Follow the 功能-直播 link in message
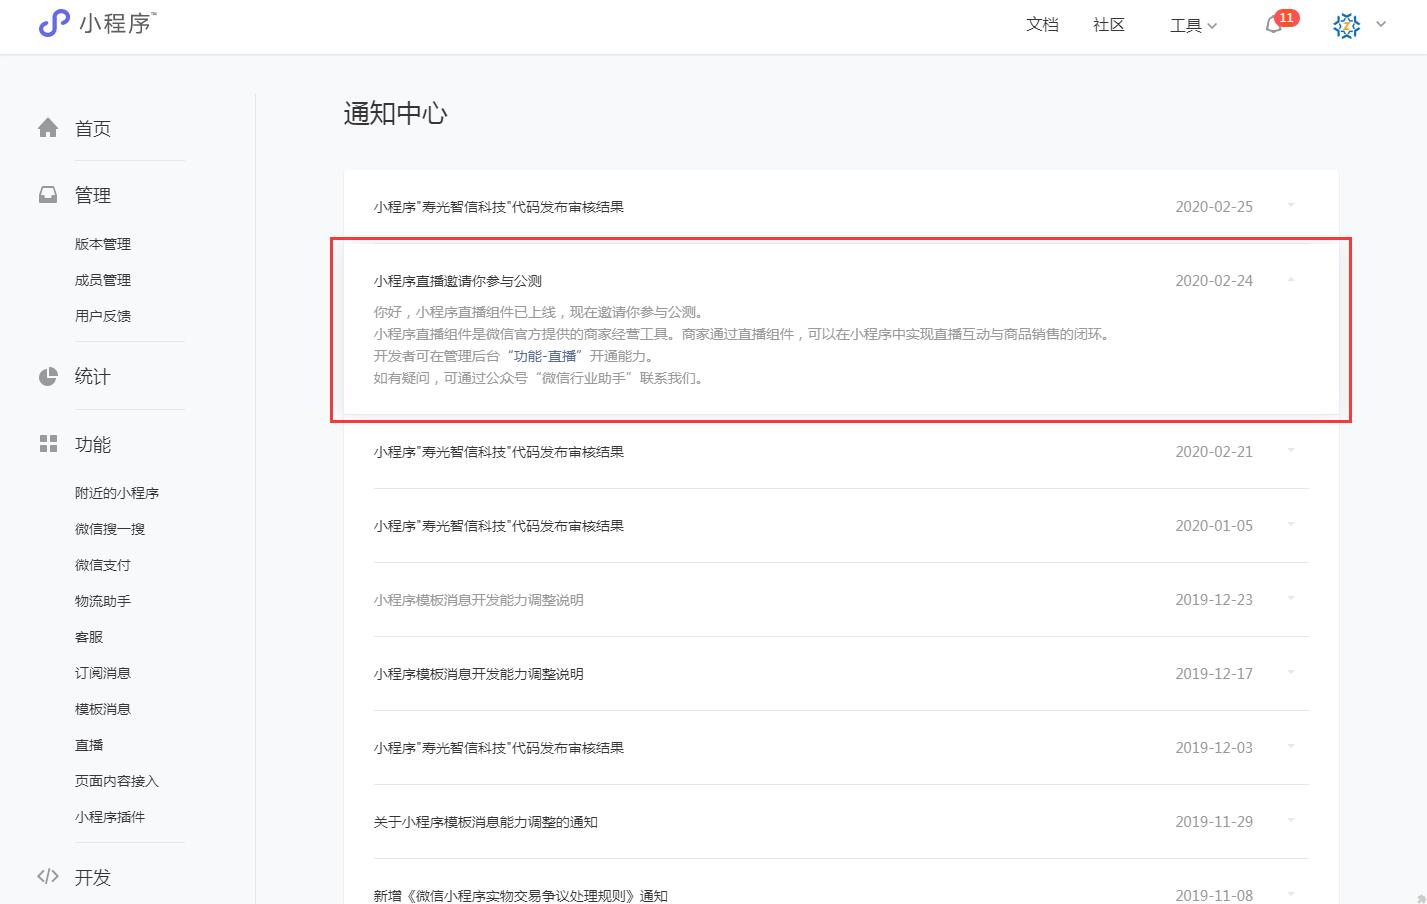The image size is (1427, 904). pyautogui.click(x=545, y=356)
